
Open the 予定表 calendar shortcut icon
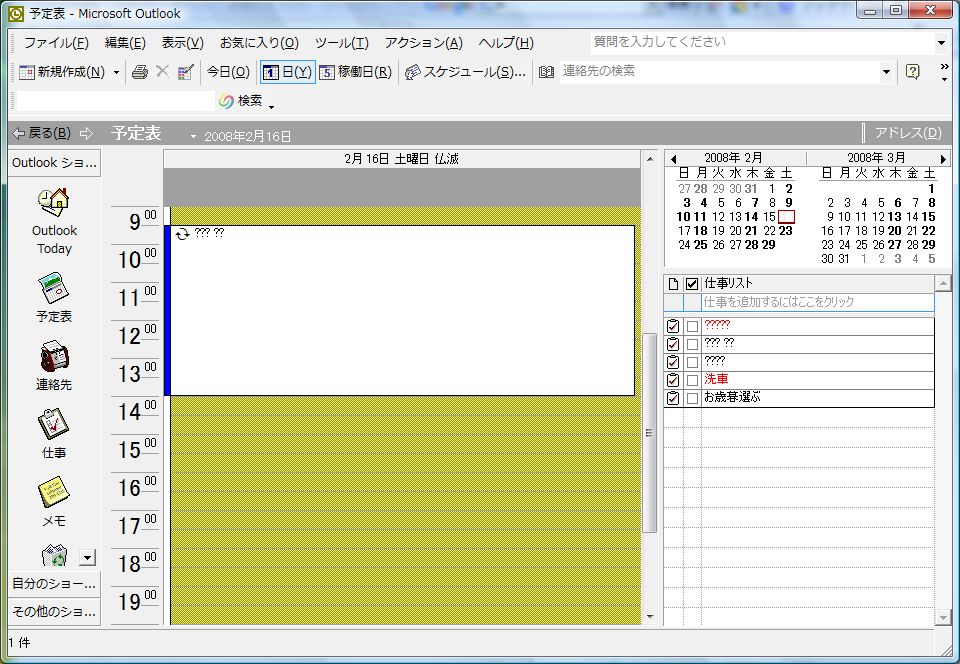click(x=54, y=288)
